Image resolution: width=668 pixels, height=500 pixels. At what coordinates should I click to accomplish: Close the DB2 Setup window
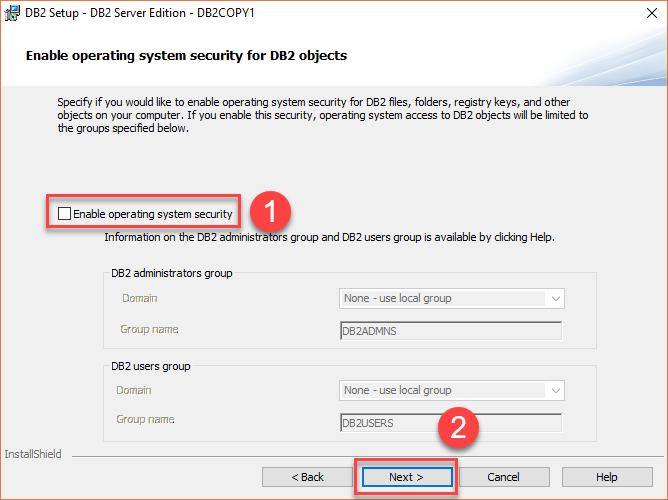(652, 13)
